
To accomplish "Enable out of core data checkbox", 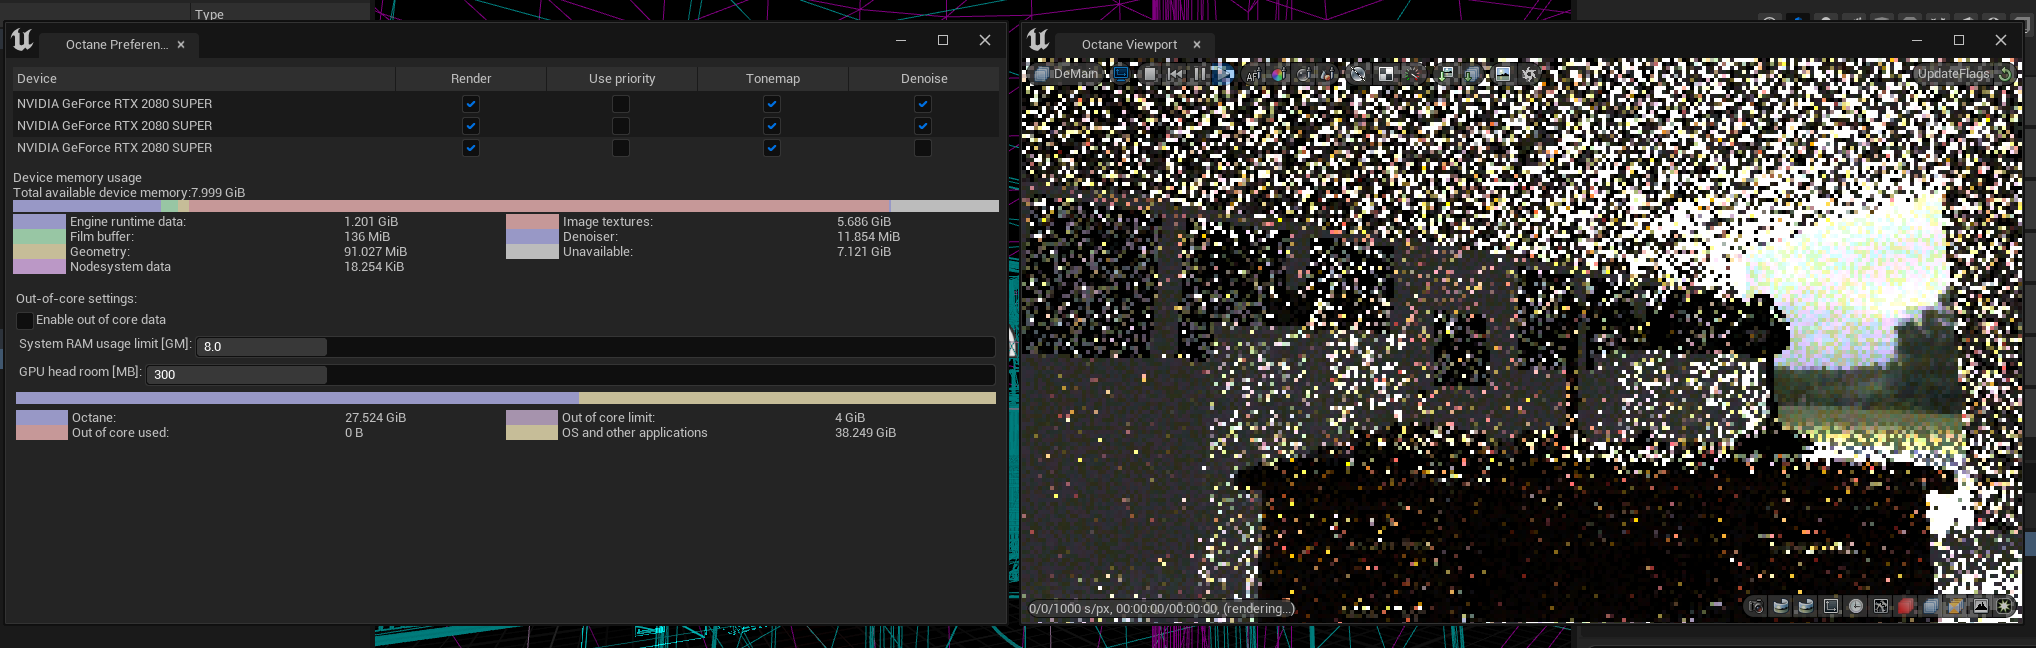I will click(25, 321).
